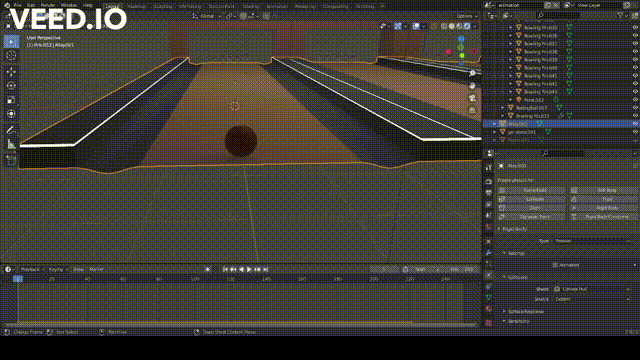The height and width of the screenshot is (360, 640).
Task: Click the Force Field physics button
Action: pos(532,190)
